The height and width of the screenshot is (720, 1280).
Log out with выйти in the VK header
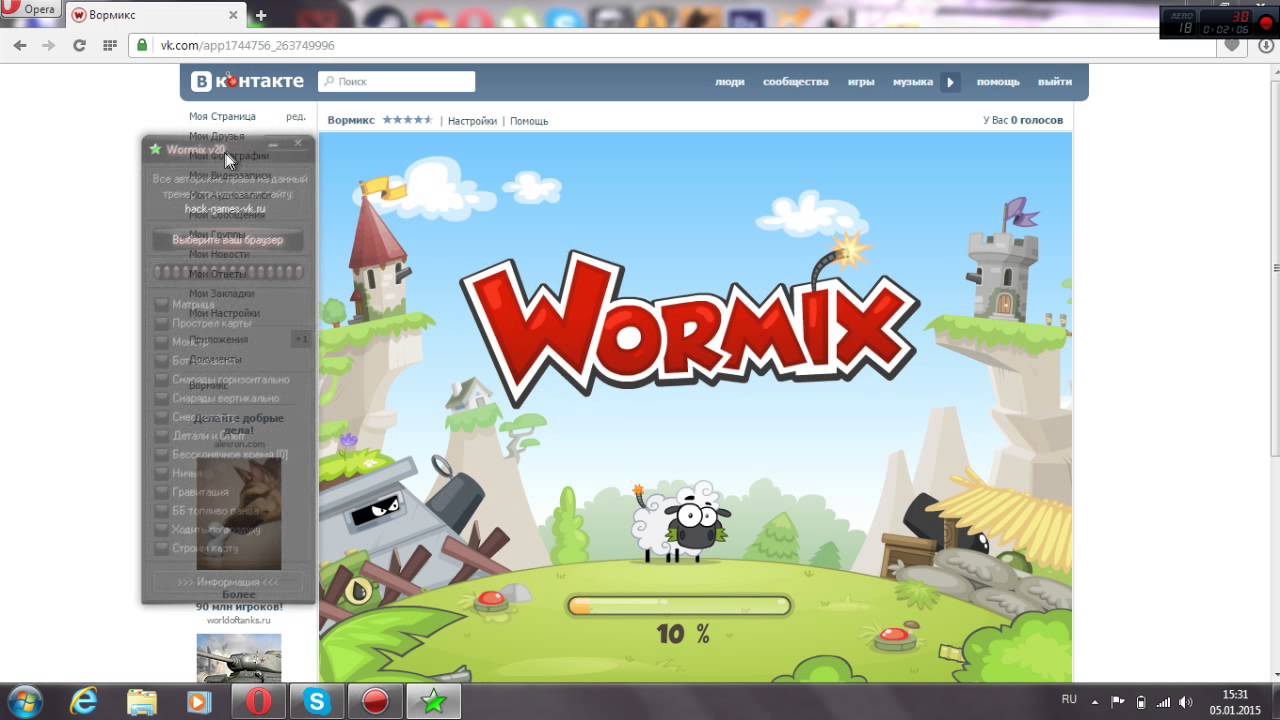pyautogui.click(x=1055, y=82)
